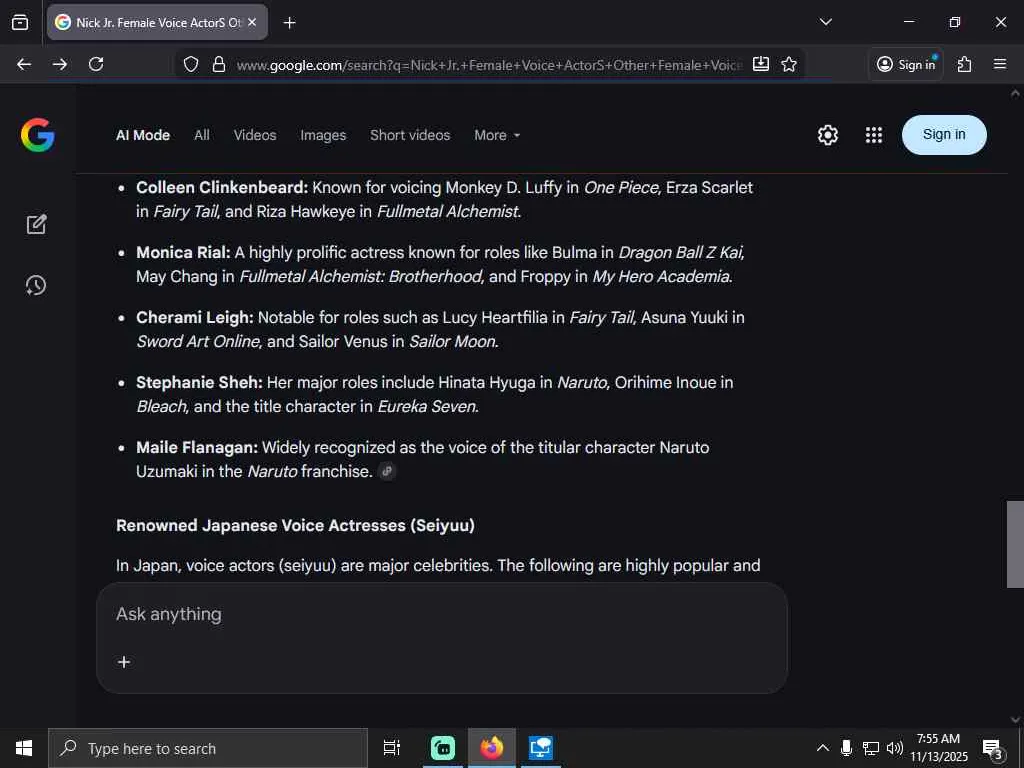
Task: Click the Cherami Leigh name text
Action: pos(195,317)
